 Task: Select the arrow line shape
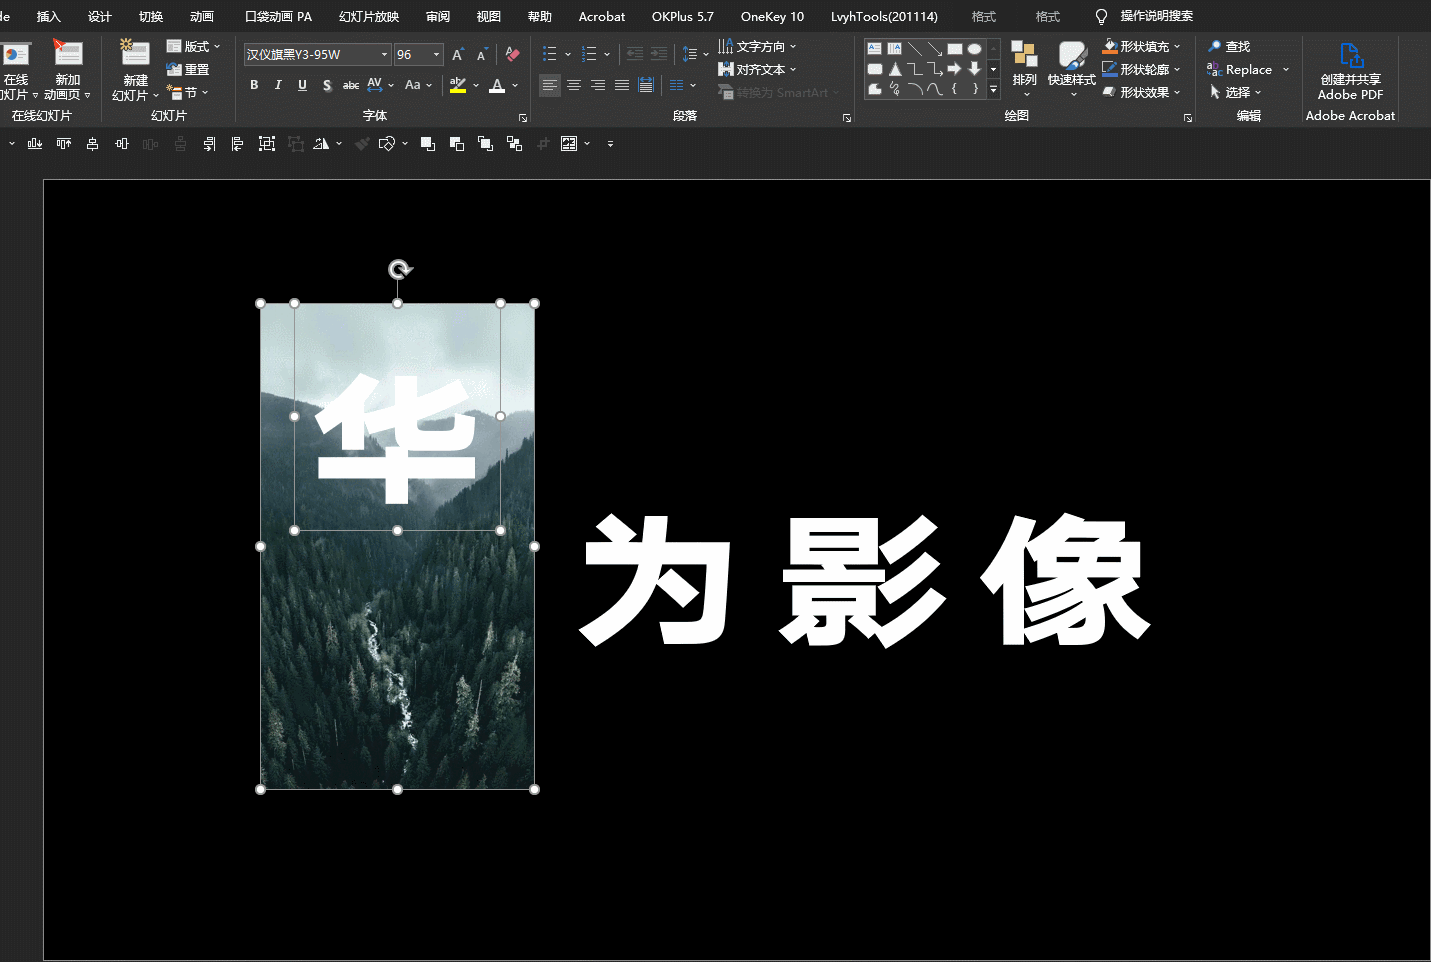[x=934, y=48]
